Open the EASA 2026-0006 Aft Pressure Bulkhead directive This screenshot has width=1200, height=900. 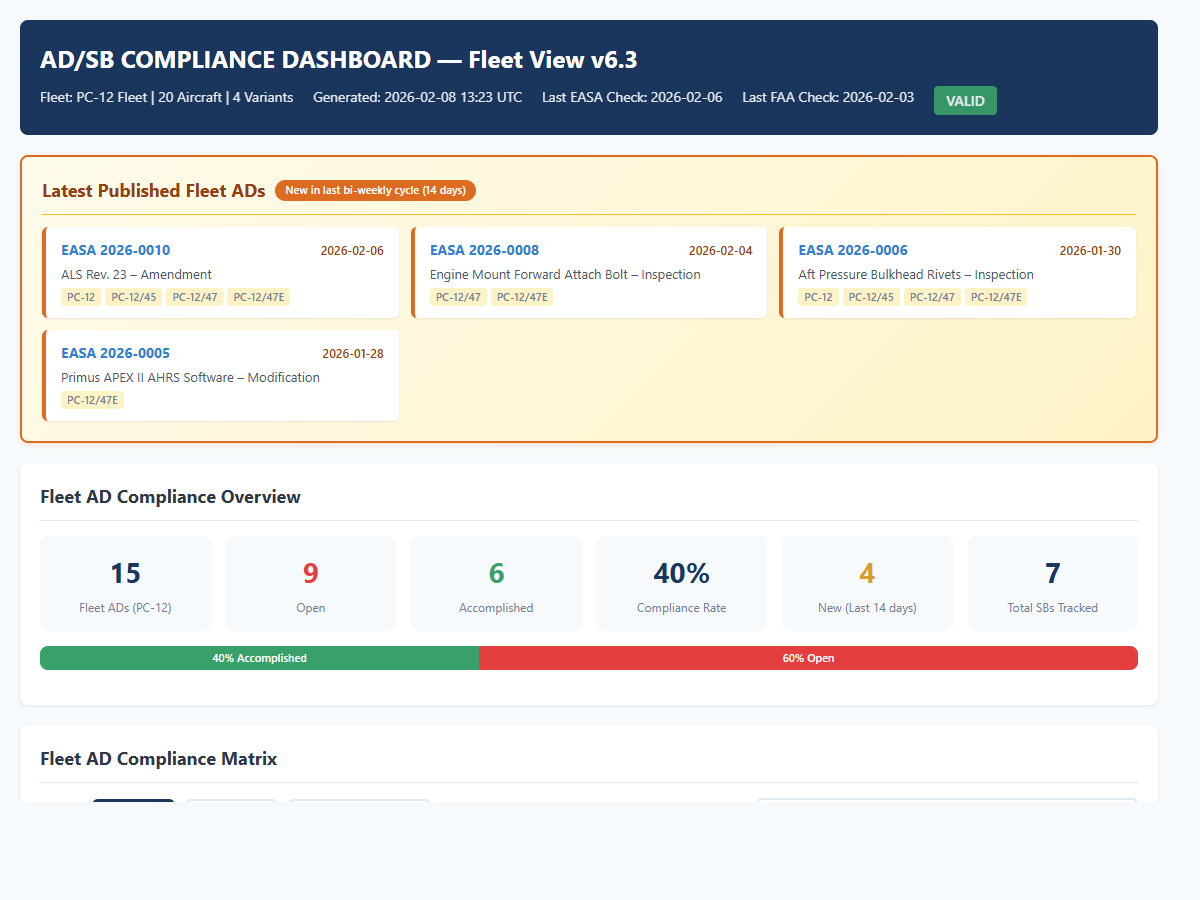(852, 250)
